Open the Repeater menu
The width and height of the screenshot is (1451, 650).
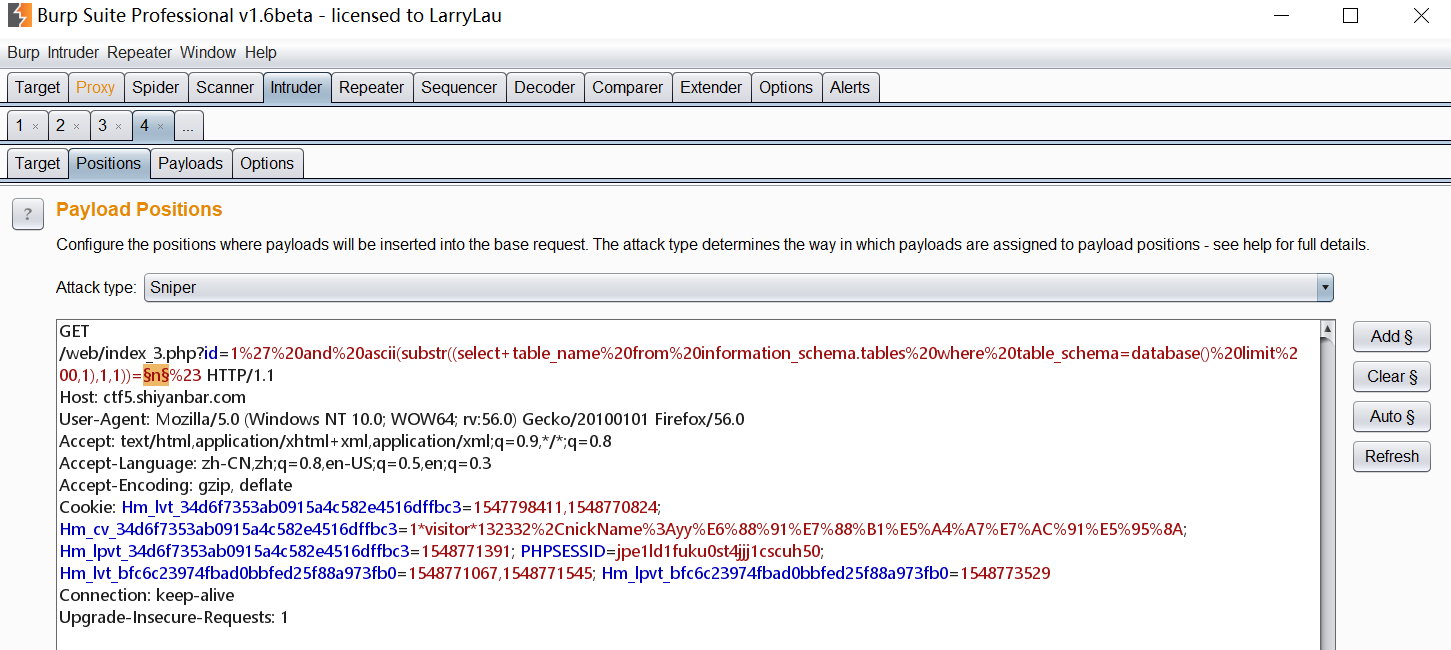(140, 52)
